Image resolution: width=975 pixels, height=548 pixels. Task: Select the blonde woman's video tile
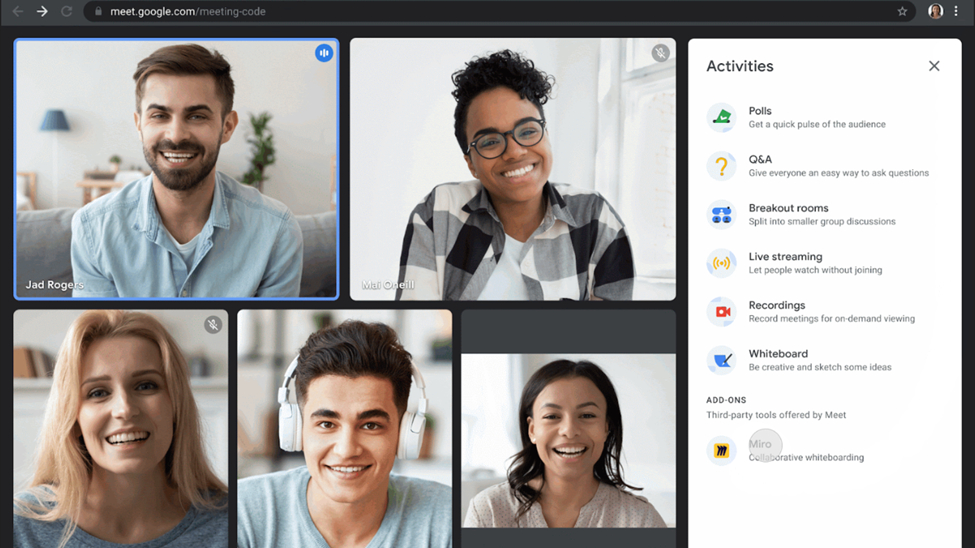click(x=121, y=429)
